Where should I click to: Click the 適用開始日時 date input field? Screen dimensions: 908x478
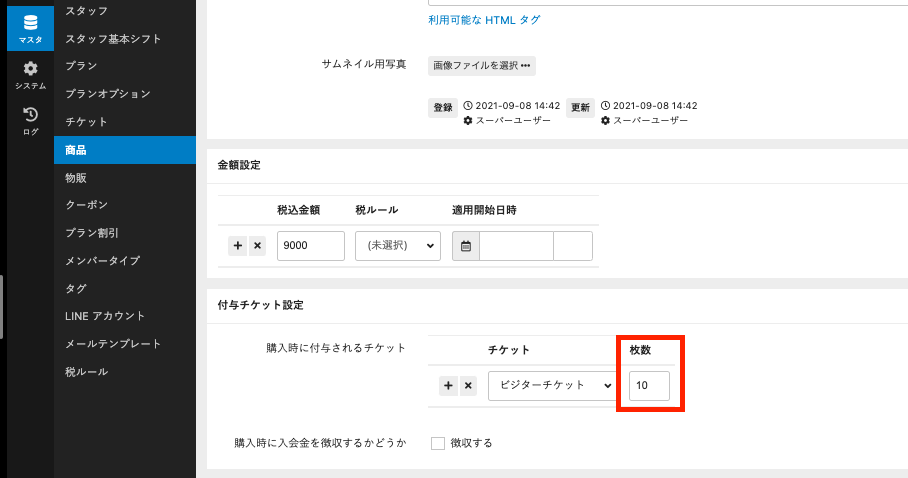coord(516,246)
